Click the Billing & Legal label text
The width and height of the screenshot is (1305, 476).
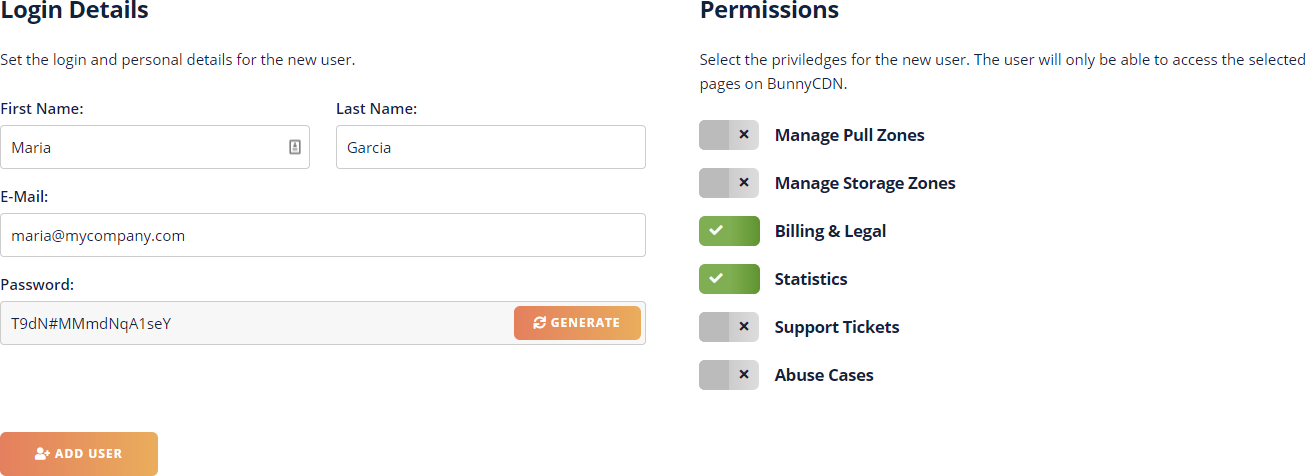coord(831,231)
